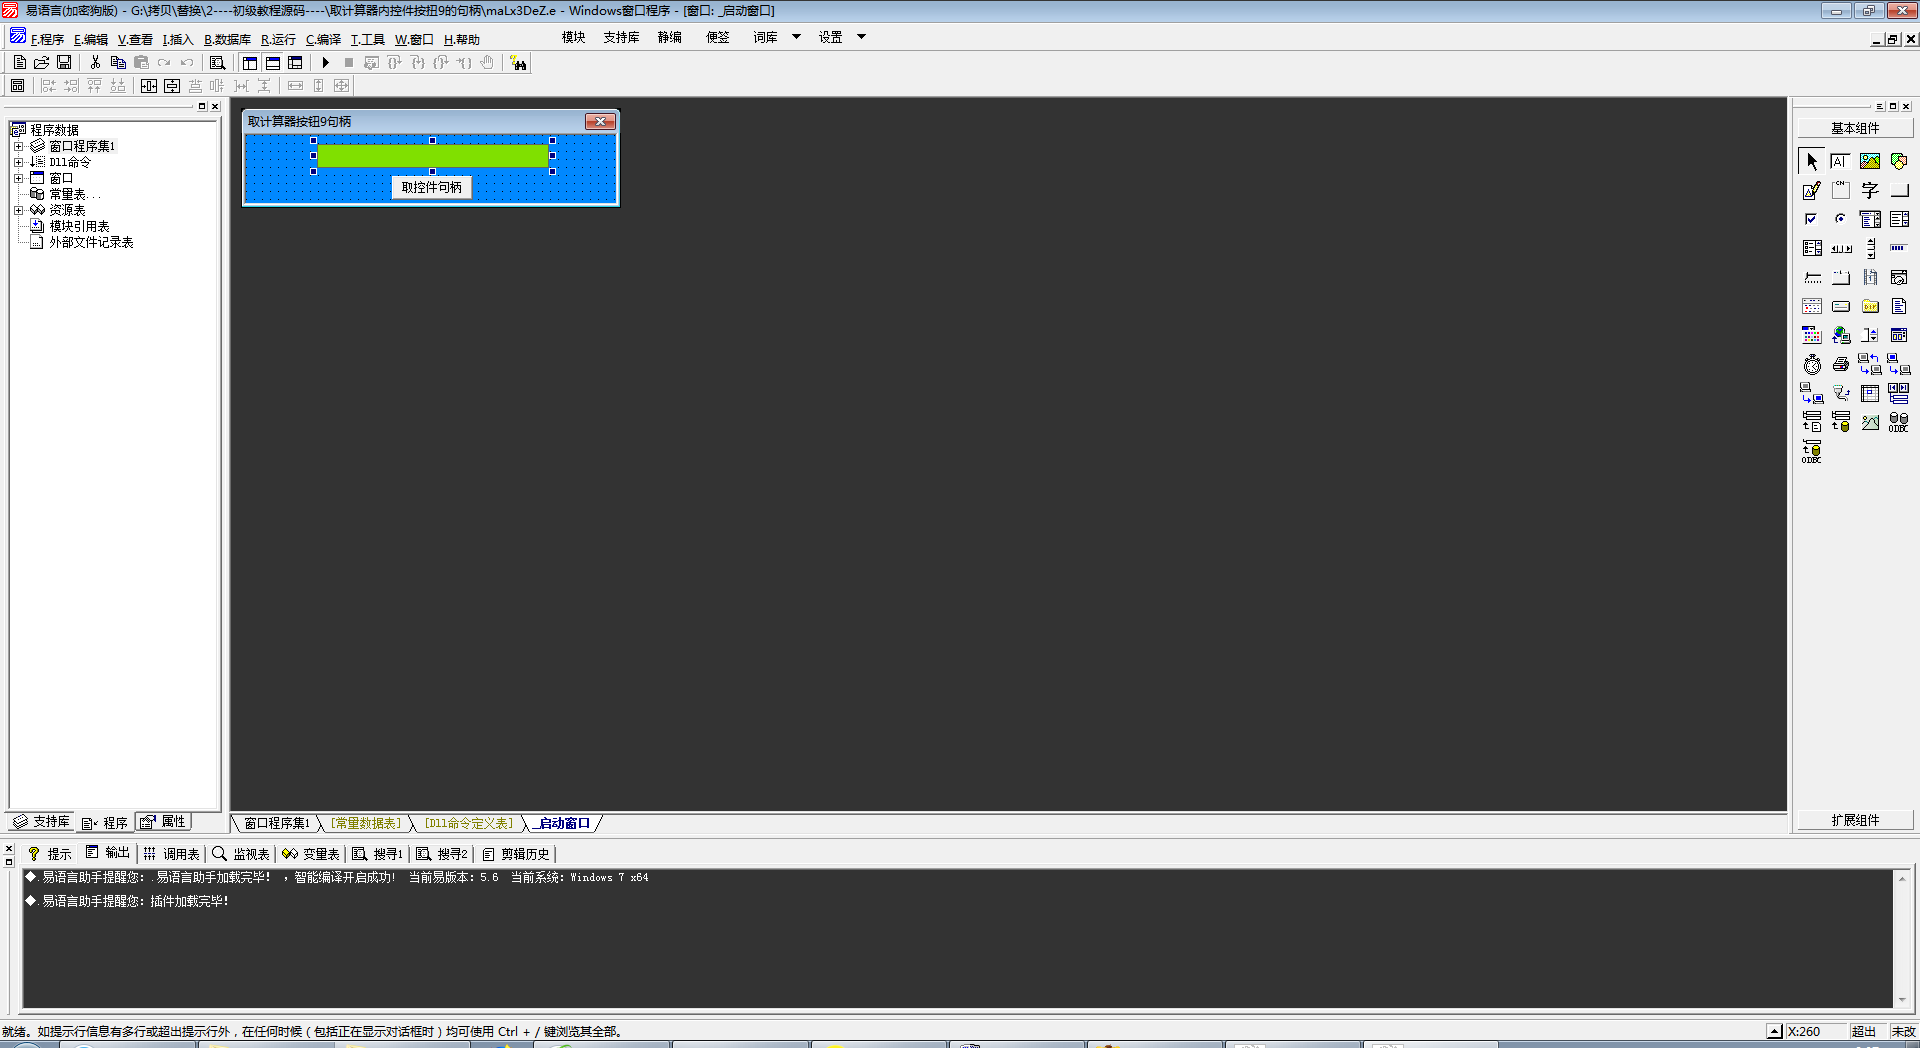Switch to the 属性 panel tab

click(x=164, y=822)
